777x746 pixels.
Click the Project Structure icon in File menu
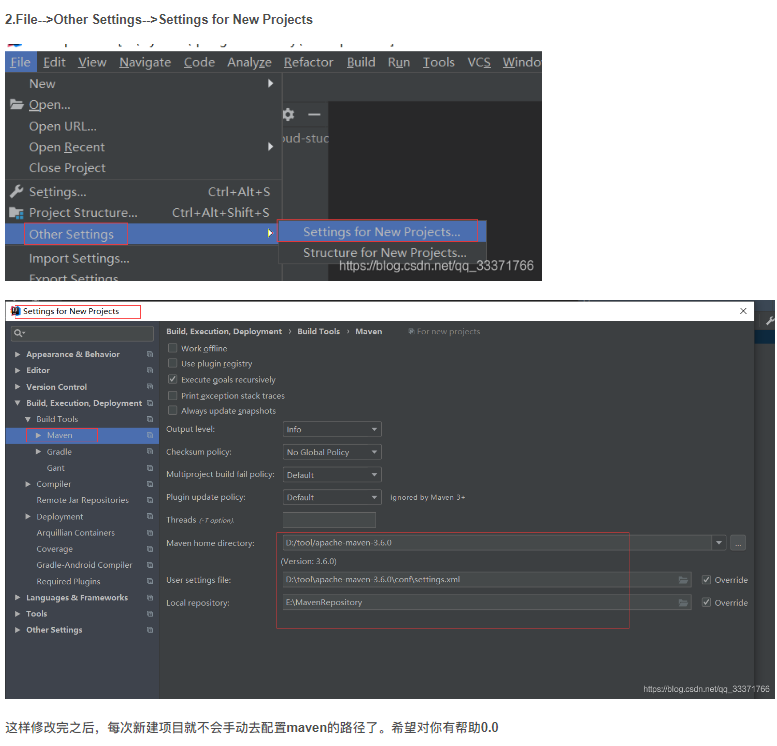pos(16,213)
